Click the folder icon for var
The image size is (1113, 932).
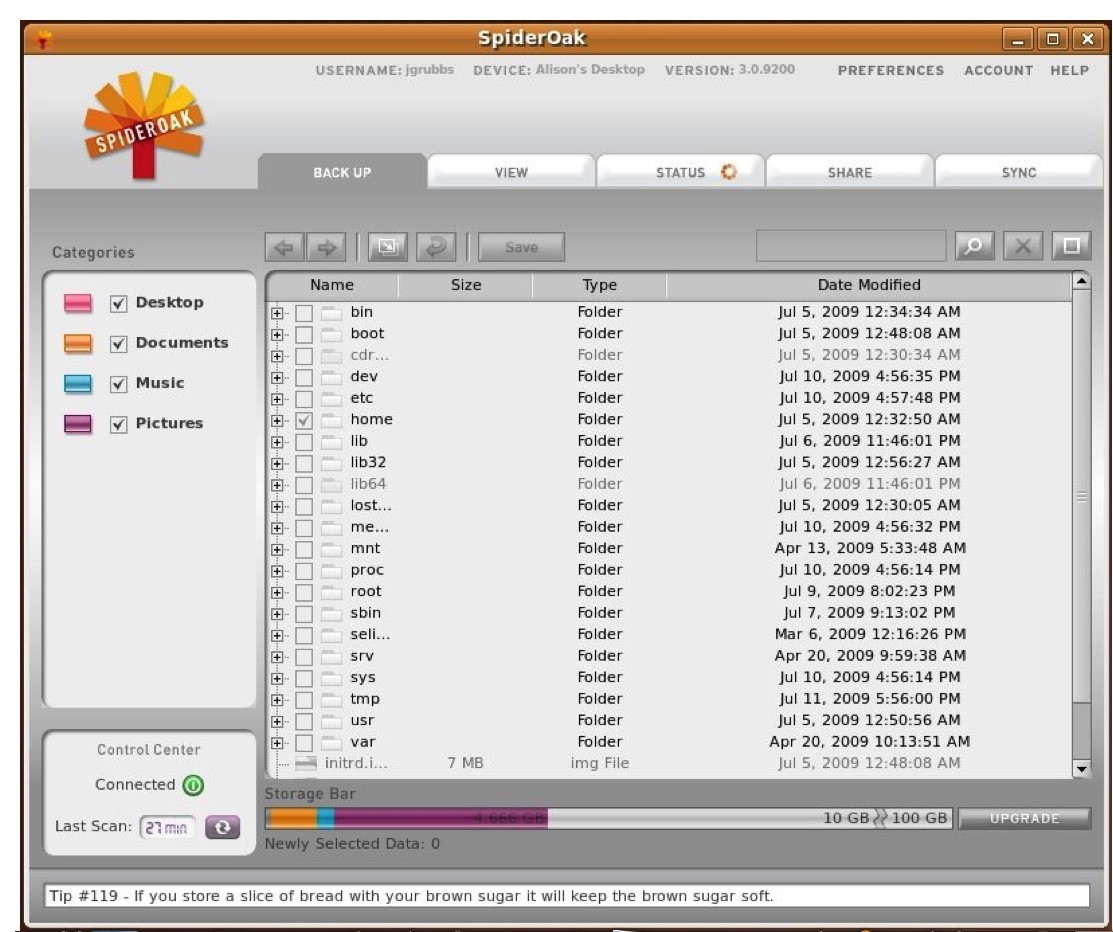[x=331, y=742]
